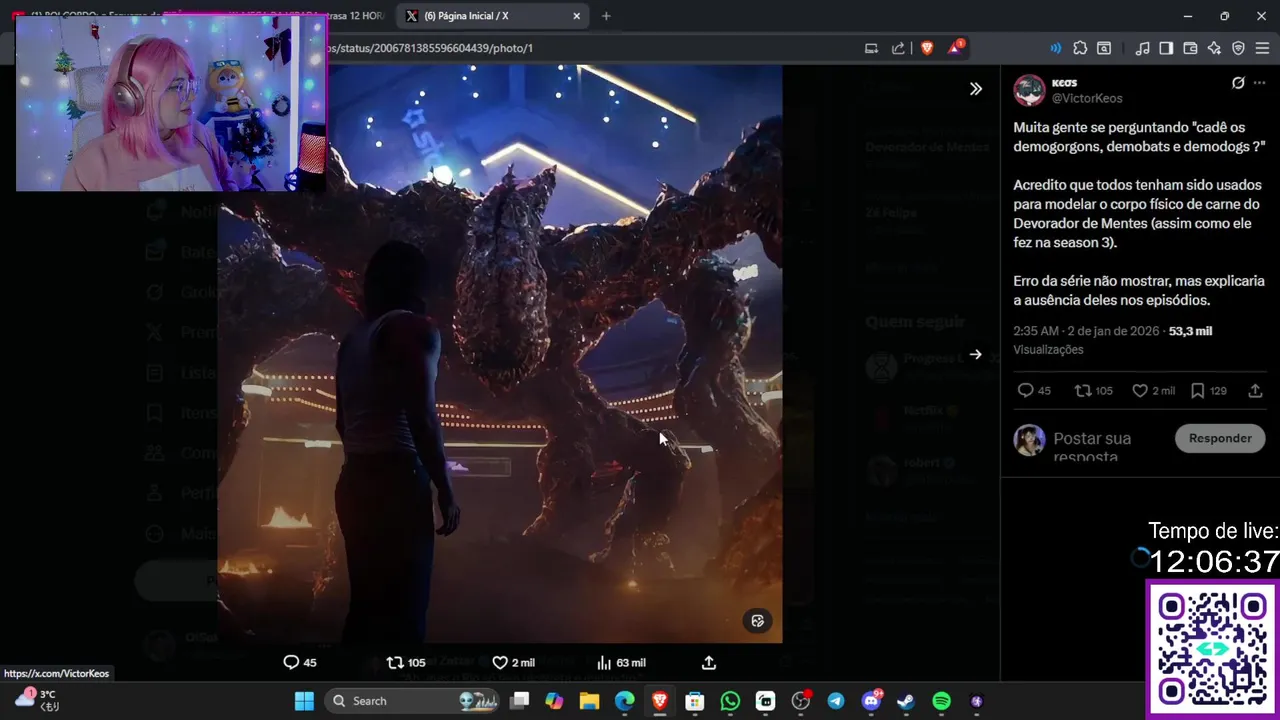Open the Grok icon on the tweet header
Viewport: 1280px width, 720px height.
(1238, 83)
